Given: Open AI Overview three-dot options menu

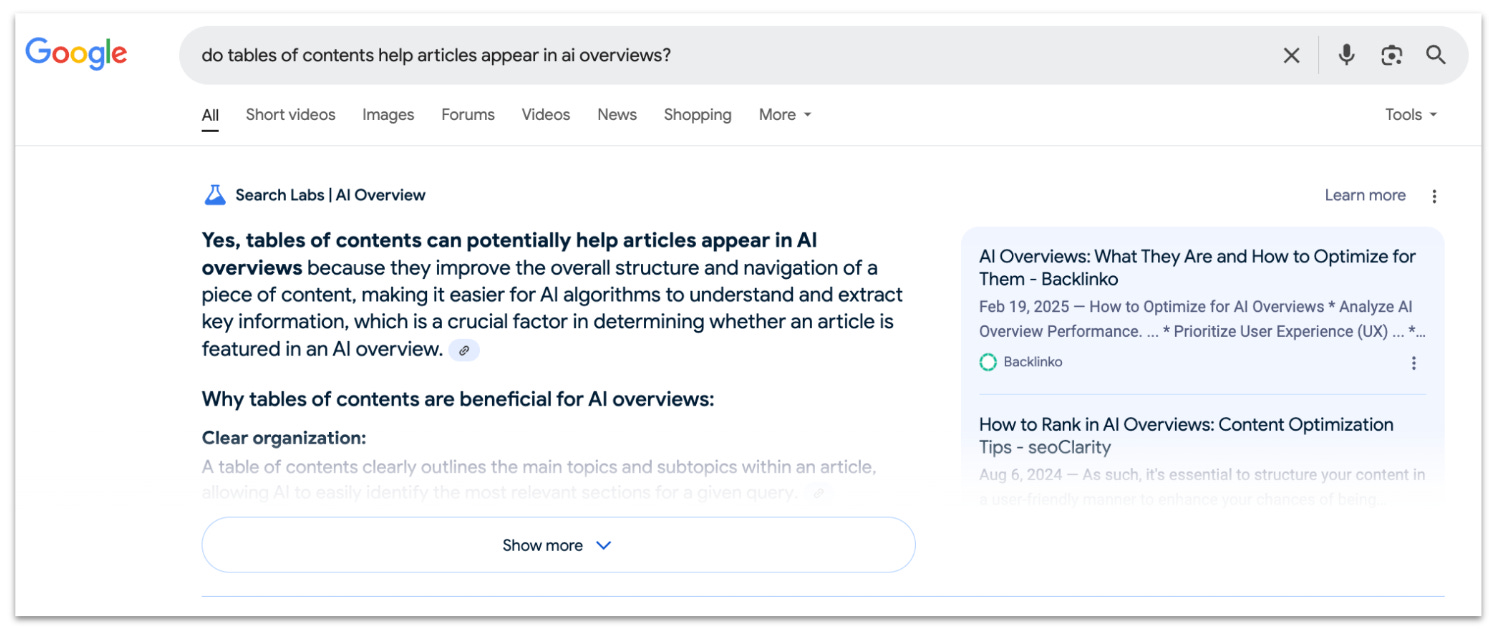Looking at the screenshot, I should tap(1434, 196).
